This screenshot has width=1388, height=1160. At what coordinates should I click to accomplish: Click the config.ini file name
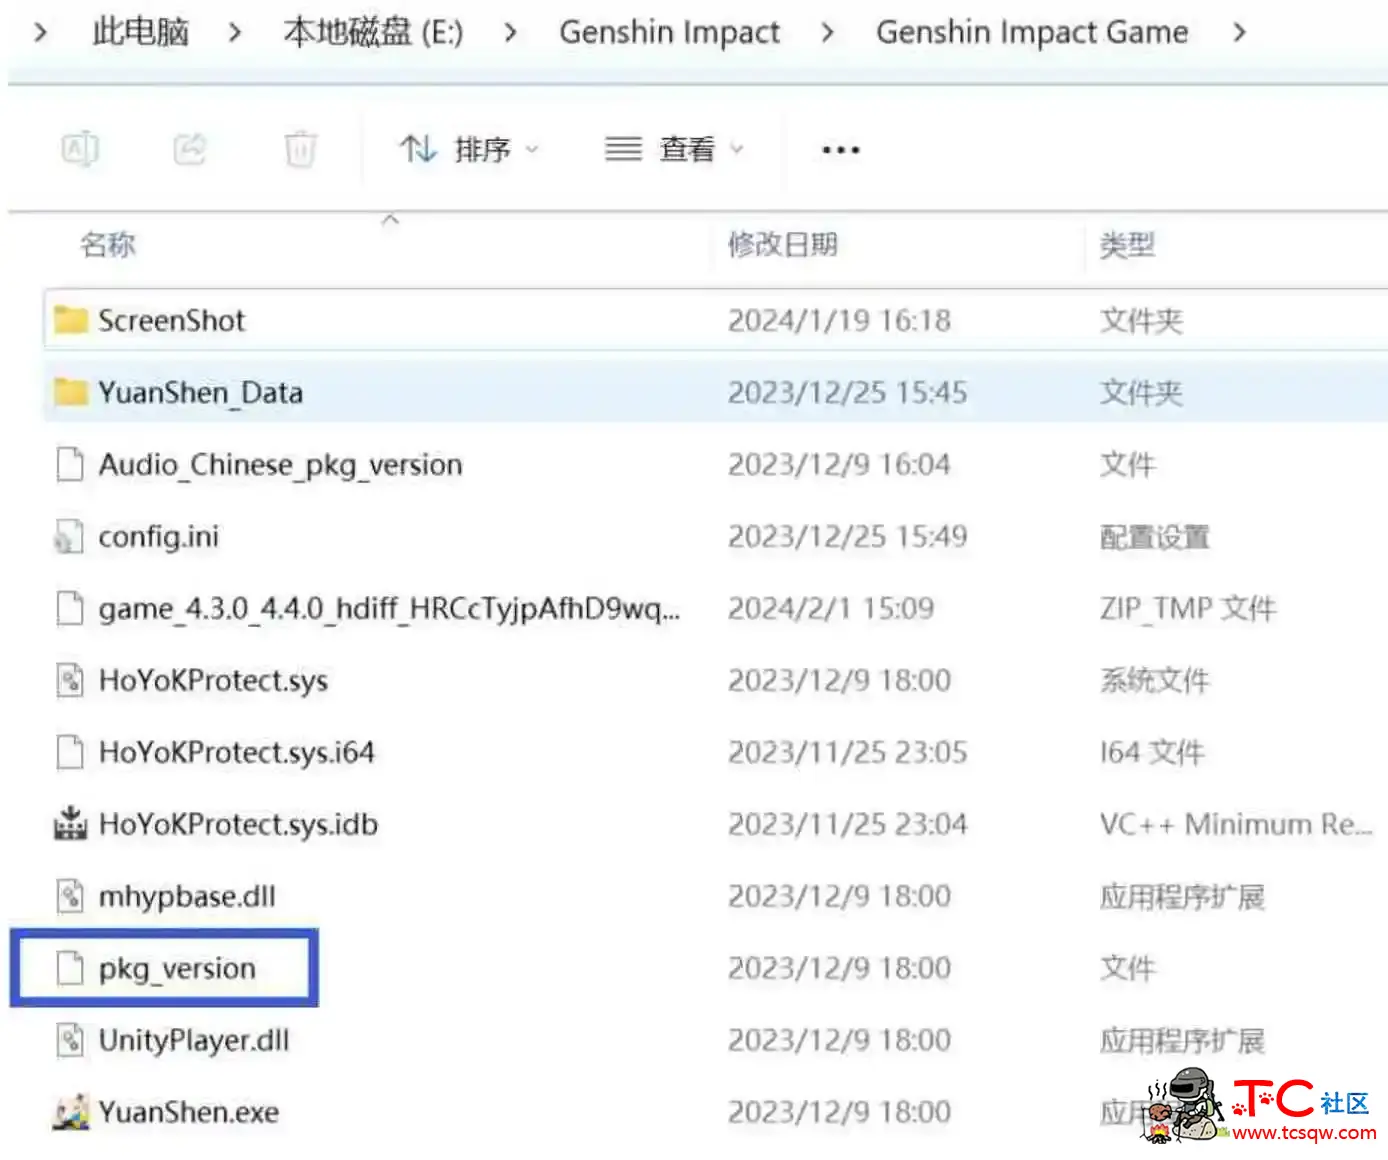(158, 537)
